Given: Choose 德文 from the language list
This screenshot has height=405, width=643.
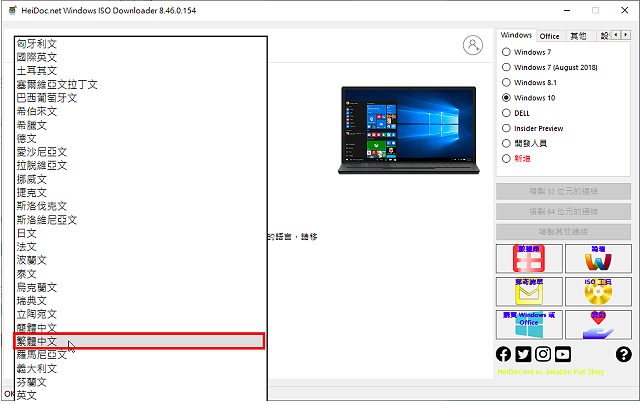Looking at the screenshot, I should tap(141, 139).
